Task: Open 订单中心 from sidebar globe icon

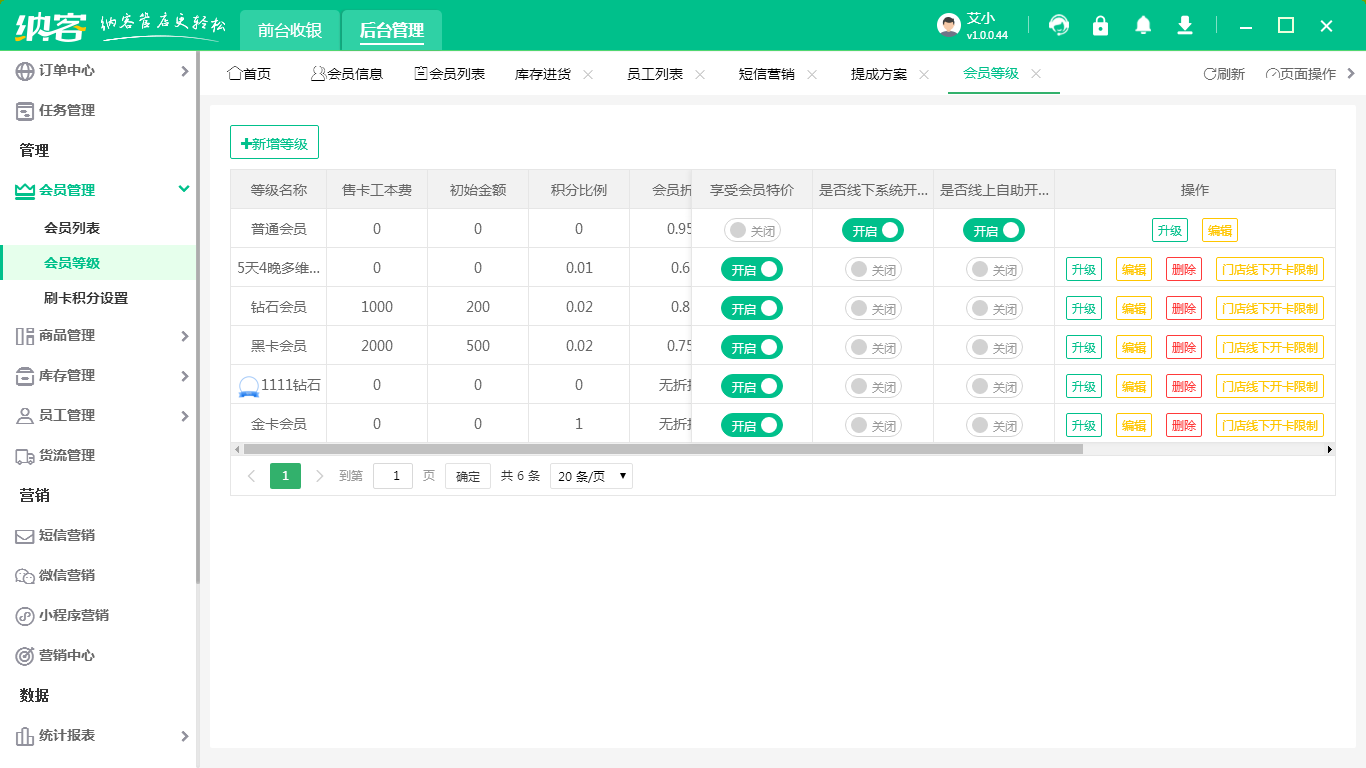Action: pos(25,71)
